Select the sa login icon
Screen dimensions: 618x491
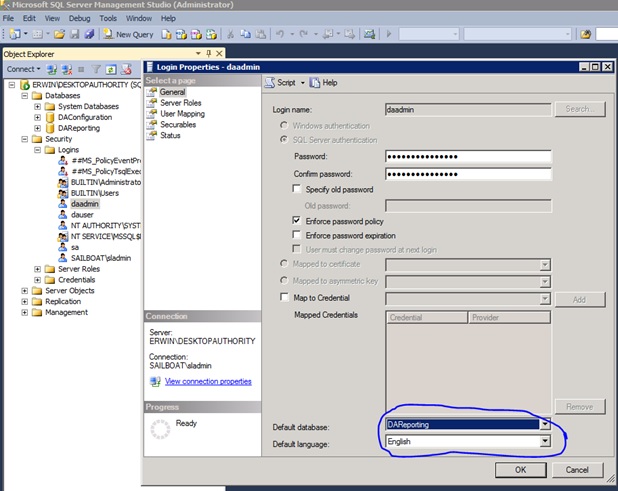(62, 246)
